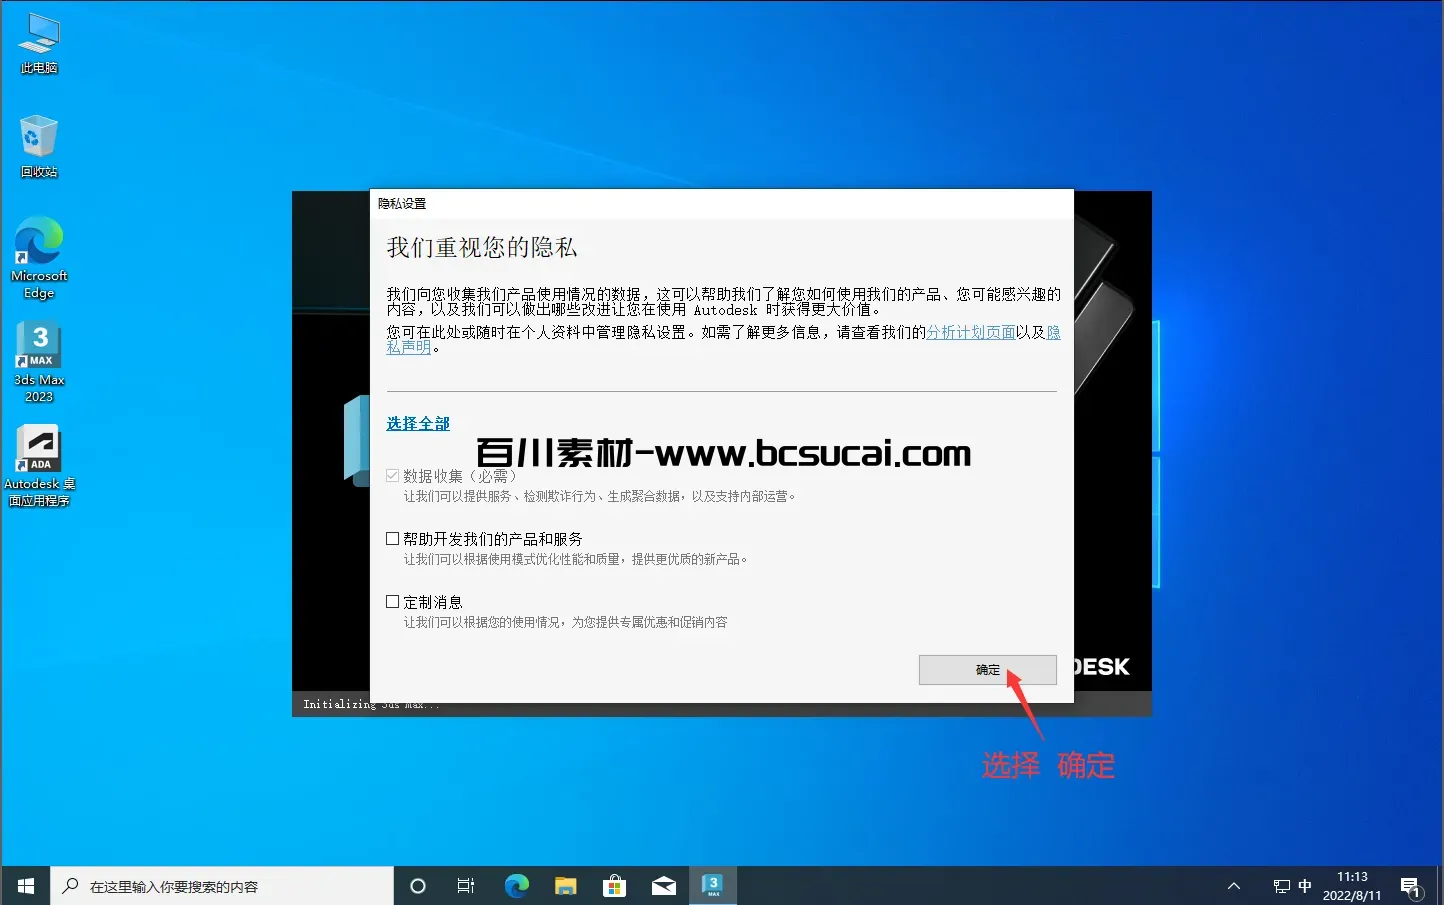Launch Edge from the taskbar
The image size is (1444, 905).
coord(516,886)
